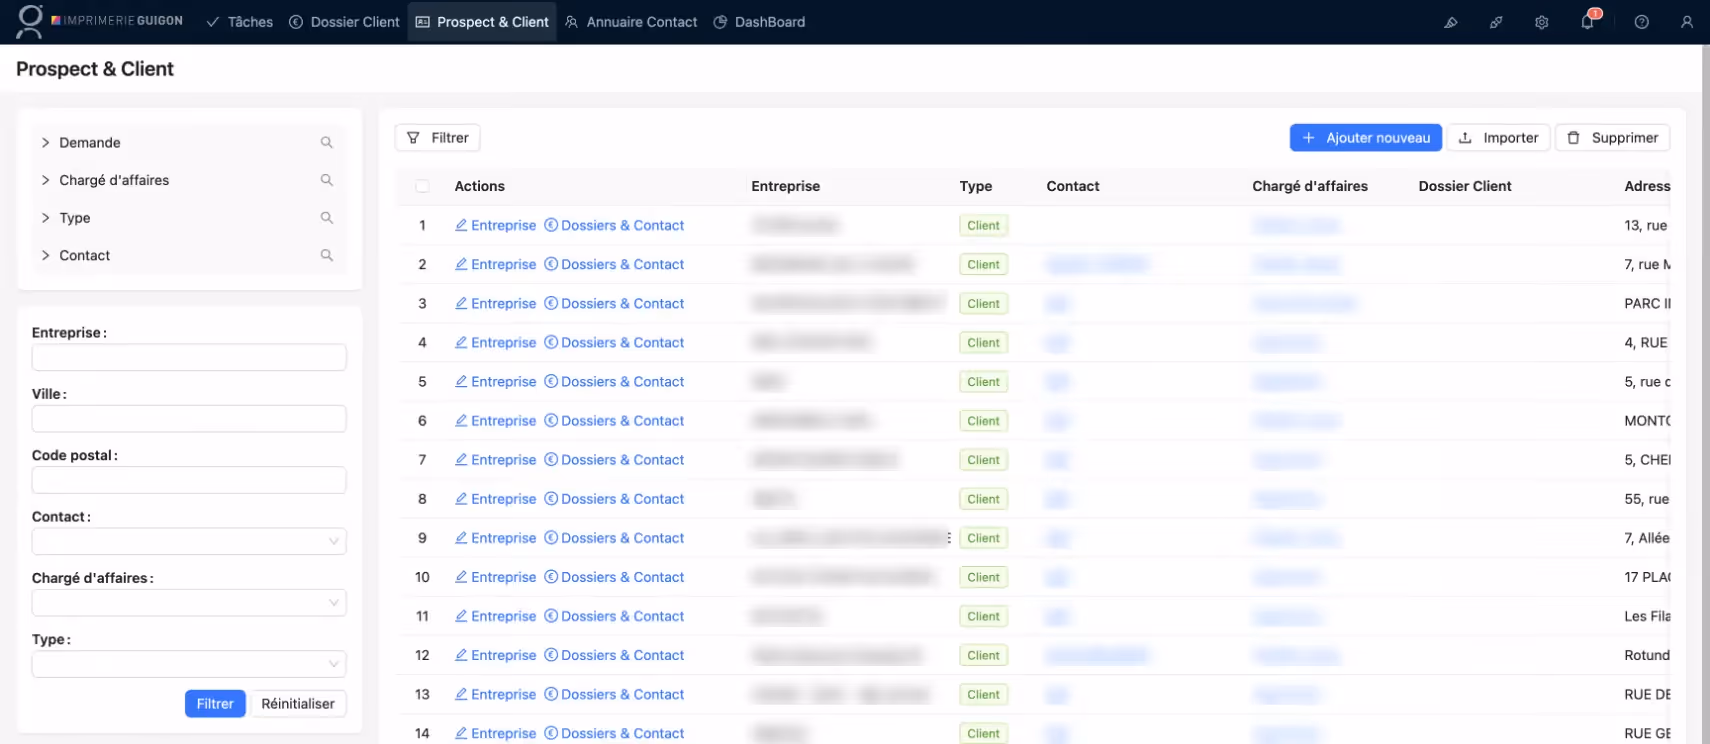Viewport: 1710px width, 744px height.
Task: Click euro circle icon in row 10
Action: click(x=551, y=577)
